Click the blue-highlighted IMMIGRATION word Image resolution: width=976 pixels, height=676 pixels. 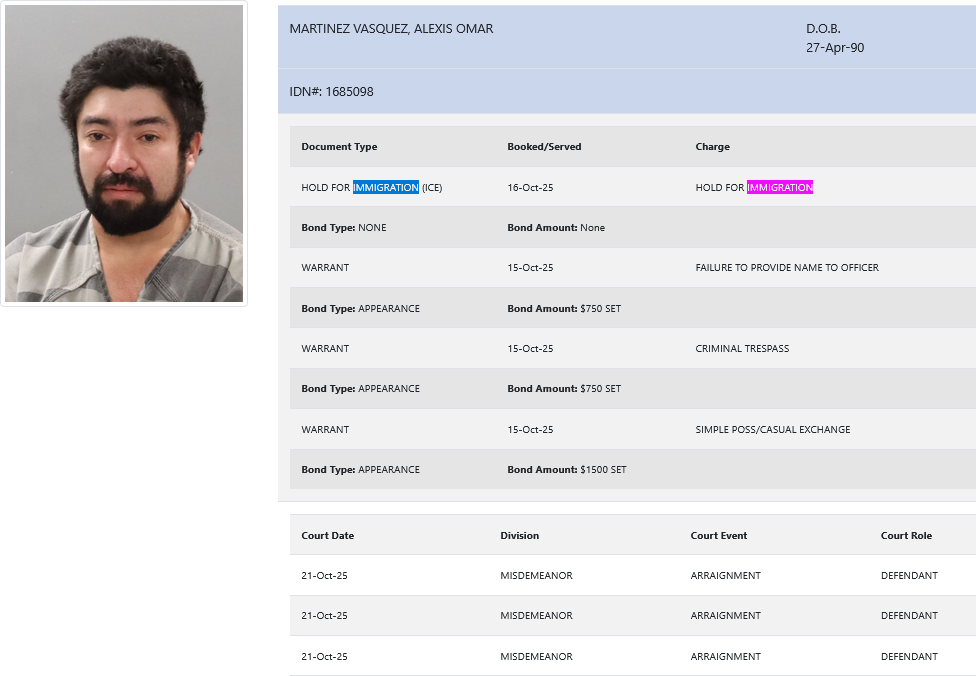(385, 188)
